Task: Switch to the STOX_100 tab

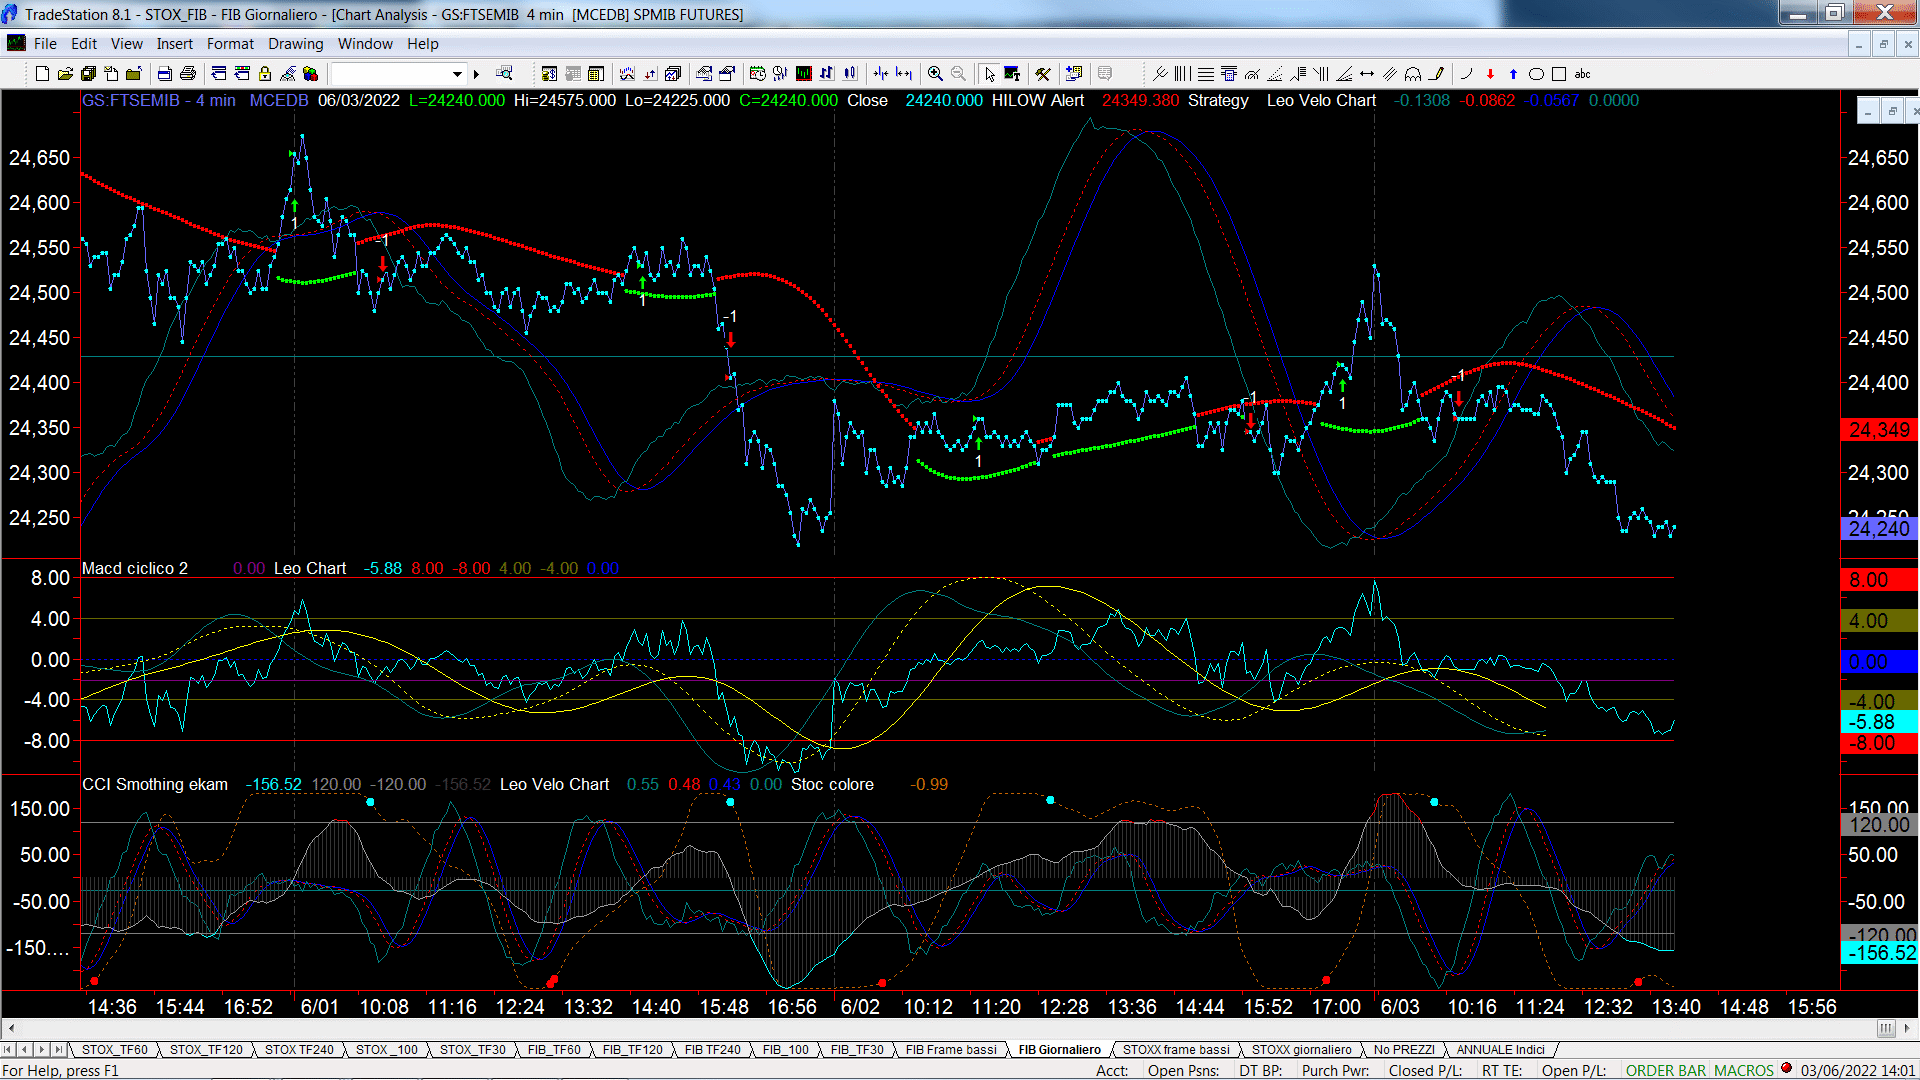Action: [x=386, y=1049]
